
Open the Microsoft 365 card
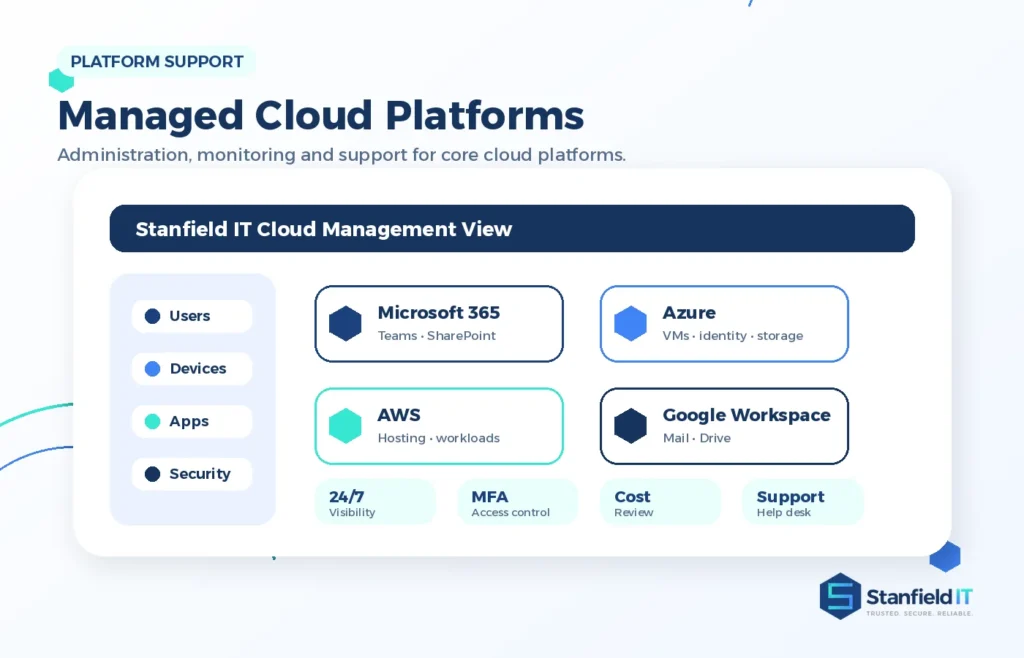(439, 324)
